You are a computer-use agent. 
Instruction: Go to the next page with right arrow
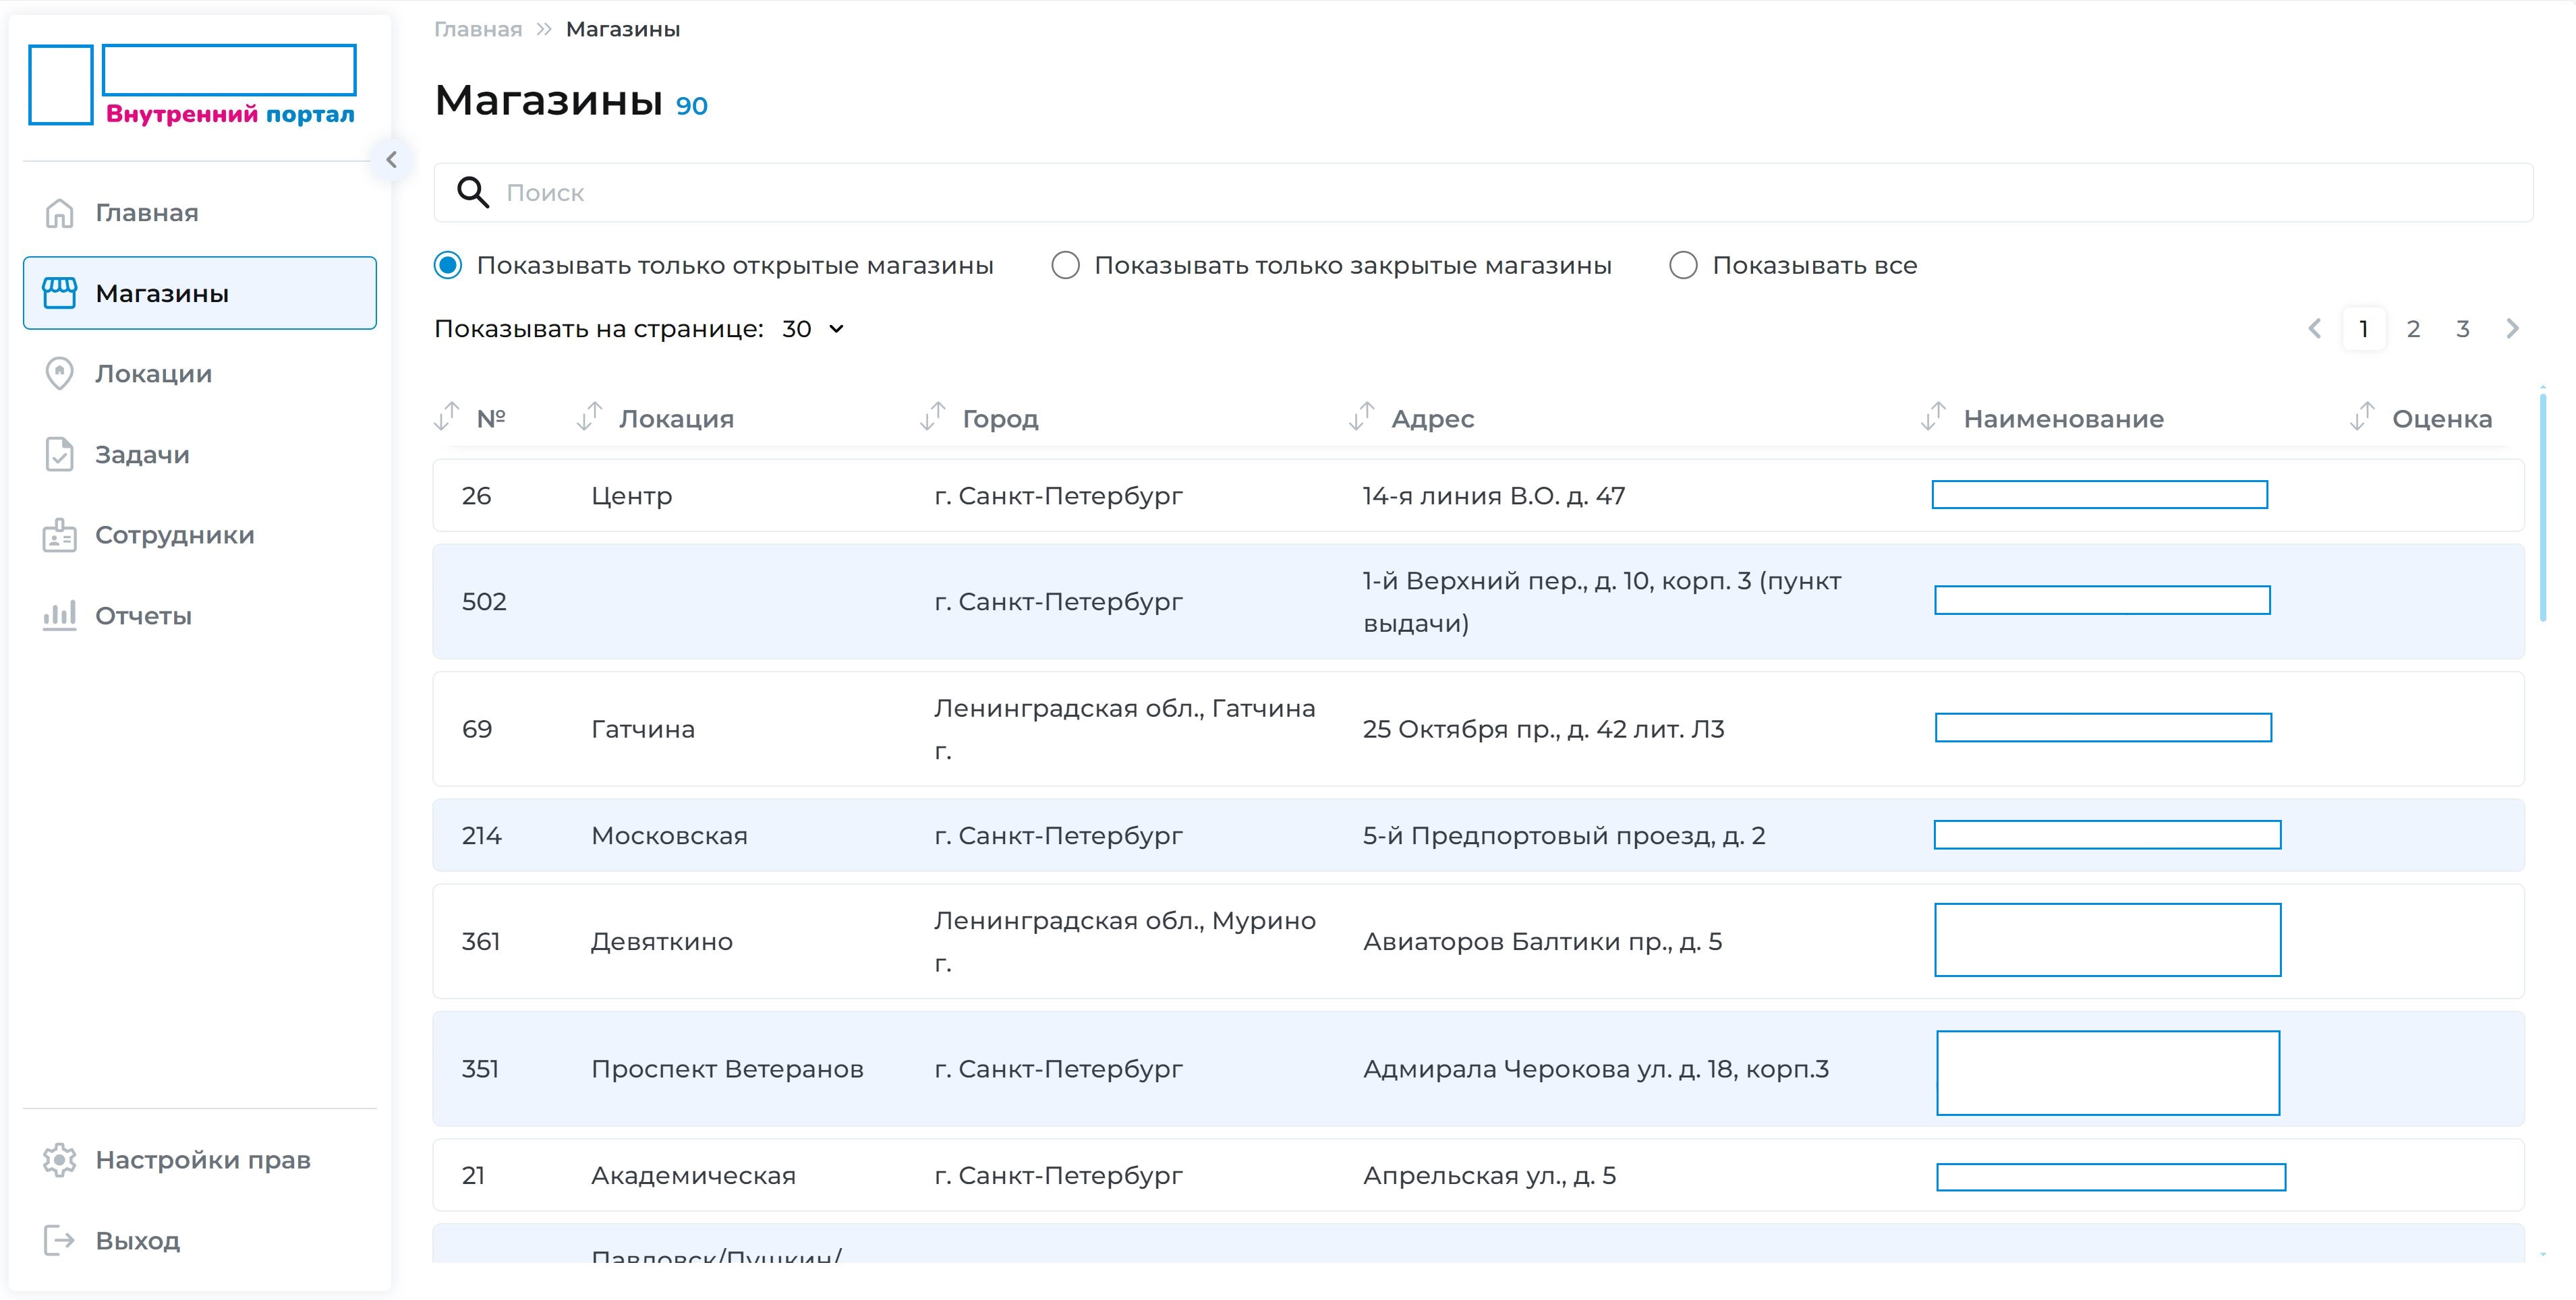2512,329
